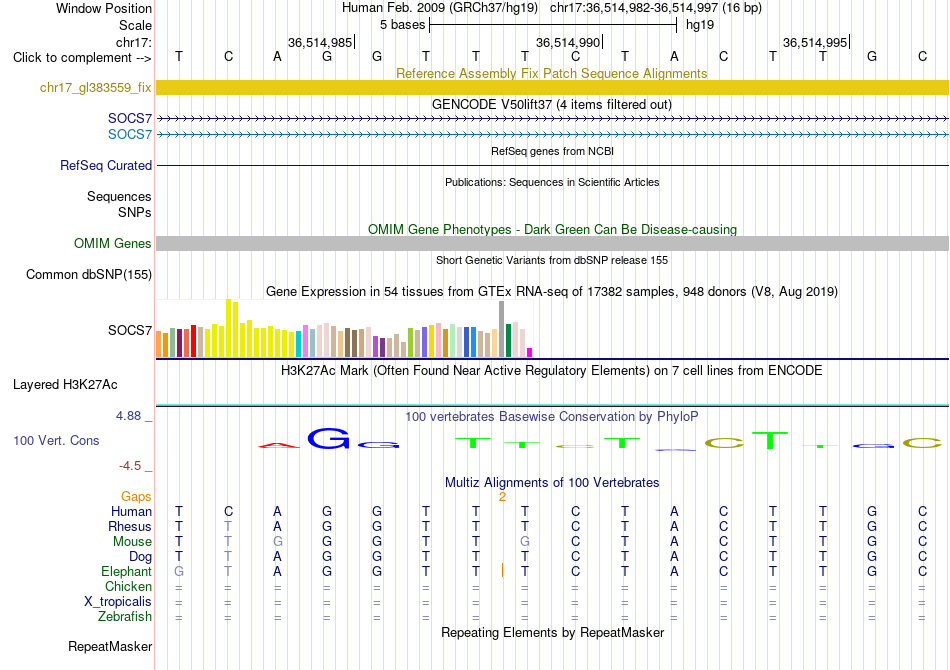Click Publications: Sequences in Scientific Articles title
The width and height of the screenshot is (950, 670).
(x=552, y=182)
